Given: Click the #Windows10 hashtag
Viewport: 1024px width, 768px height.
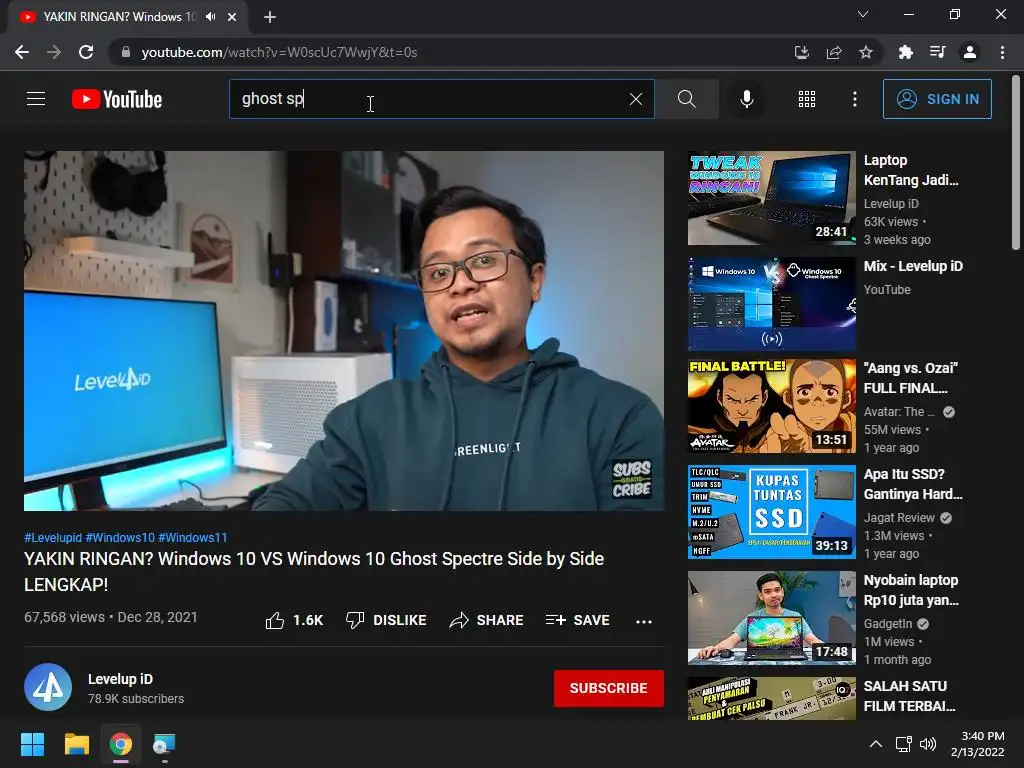Looking at the screenshot, I should [120, 537].
